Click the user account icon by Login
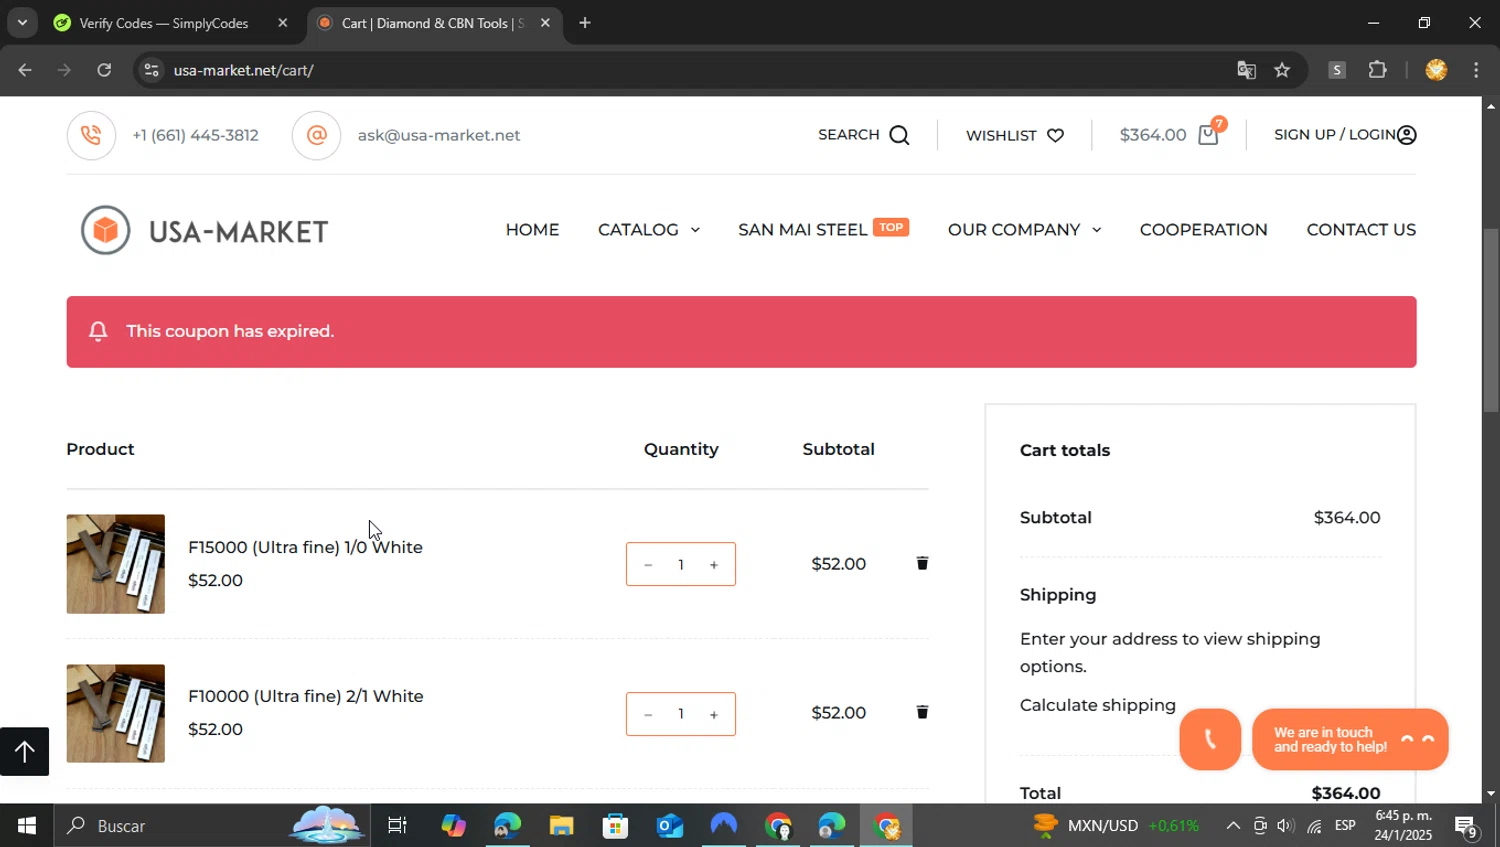 coord(1406,135)
